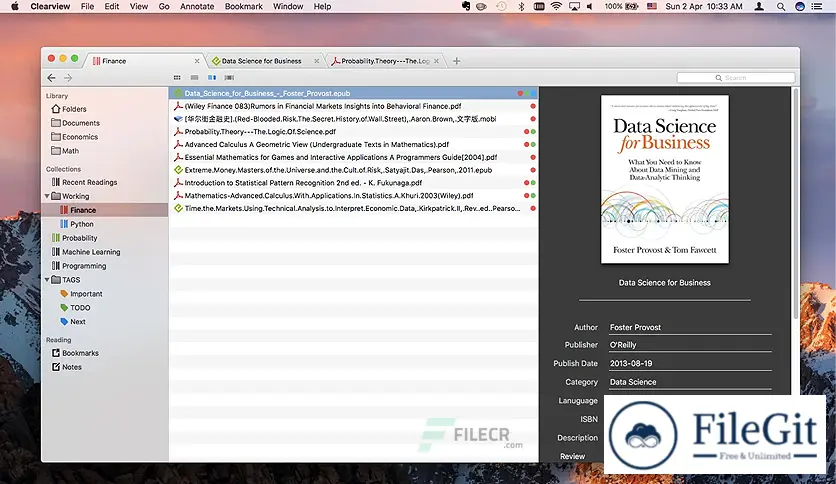Select the Finance collection in sidebar
The image size is (836, 484).
coord(104,210)
